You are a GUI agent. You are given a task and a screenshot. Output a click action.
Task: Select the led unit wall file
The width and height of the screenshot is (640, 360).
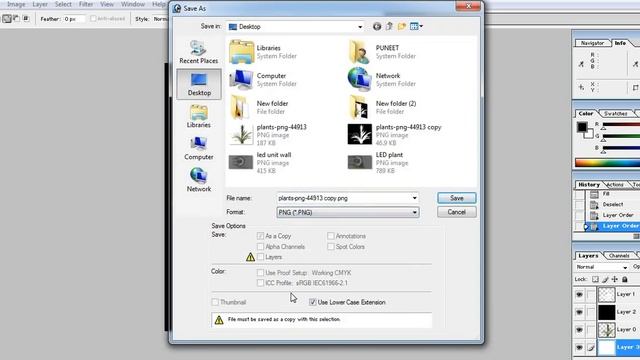click(260, 162)
